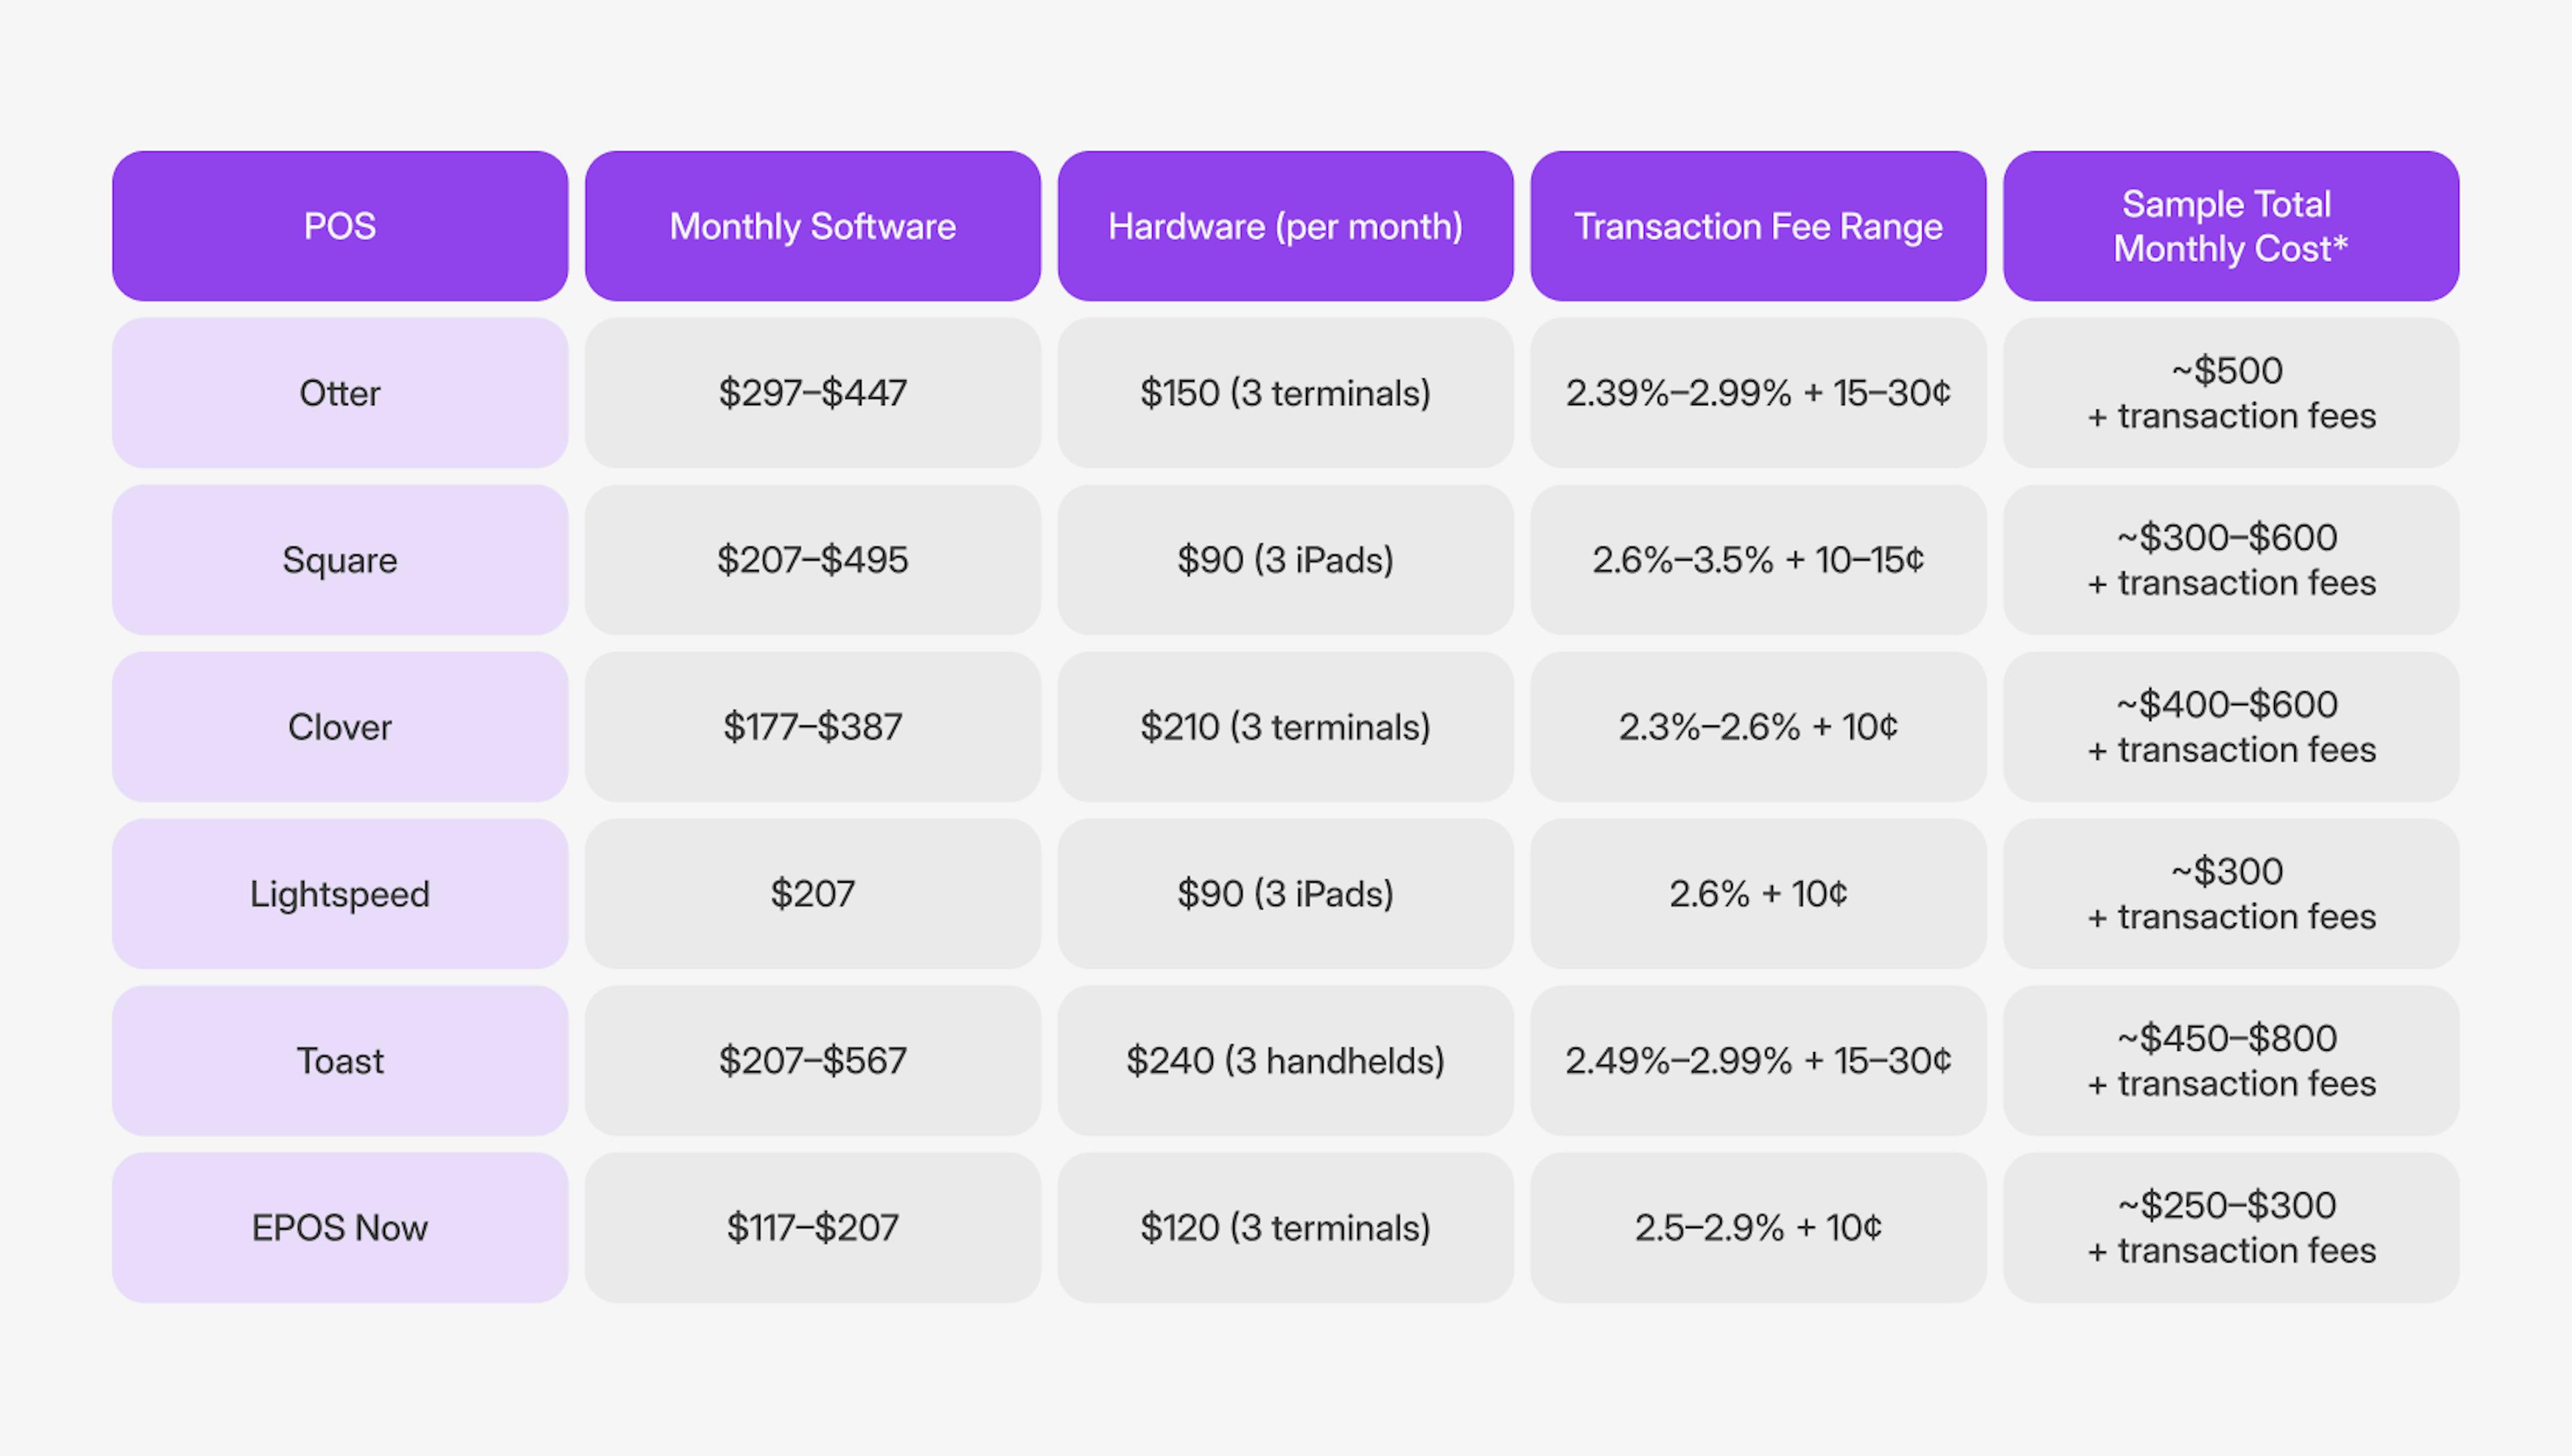Click Otter's $297–$447 software price
This screenshot has width=2572, height=1456.
812,393
